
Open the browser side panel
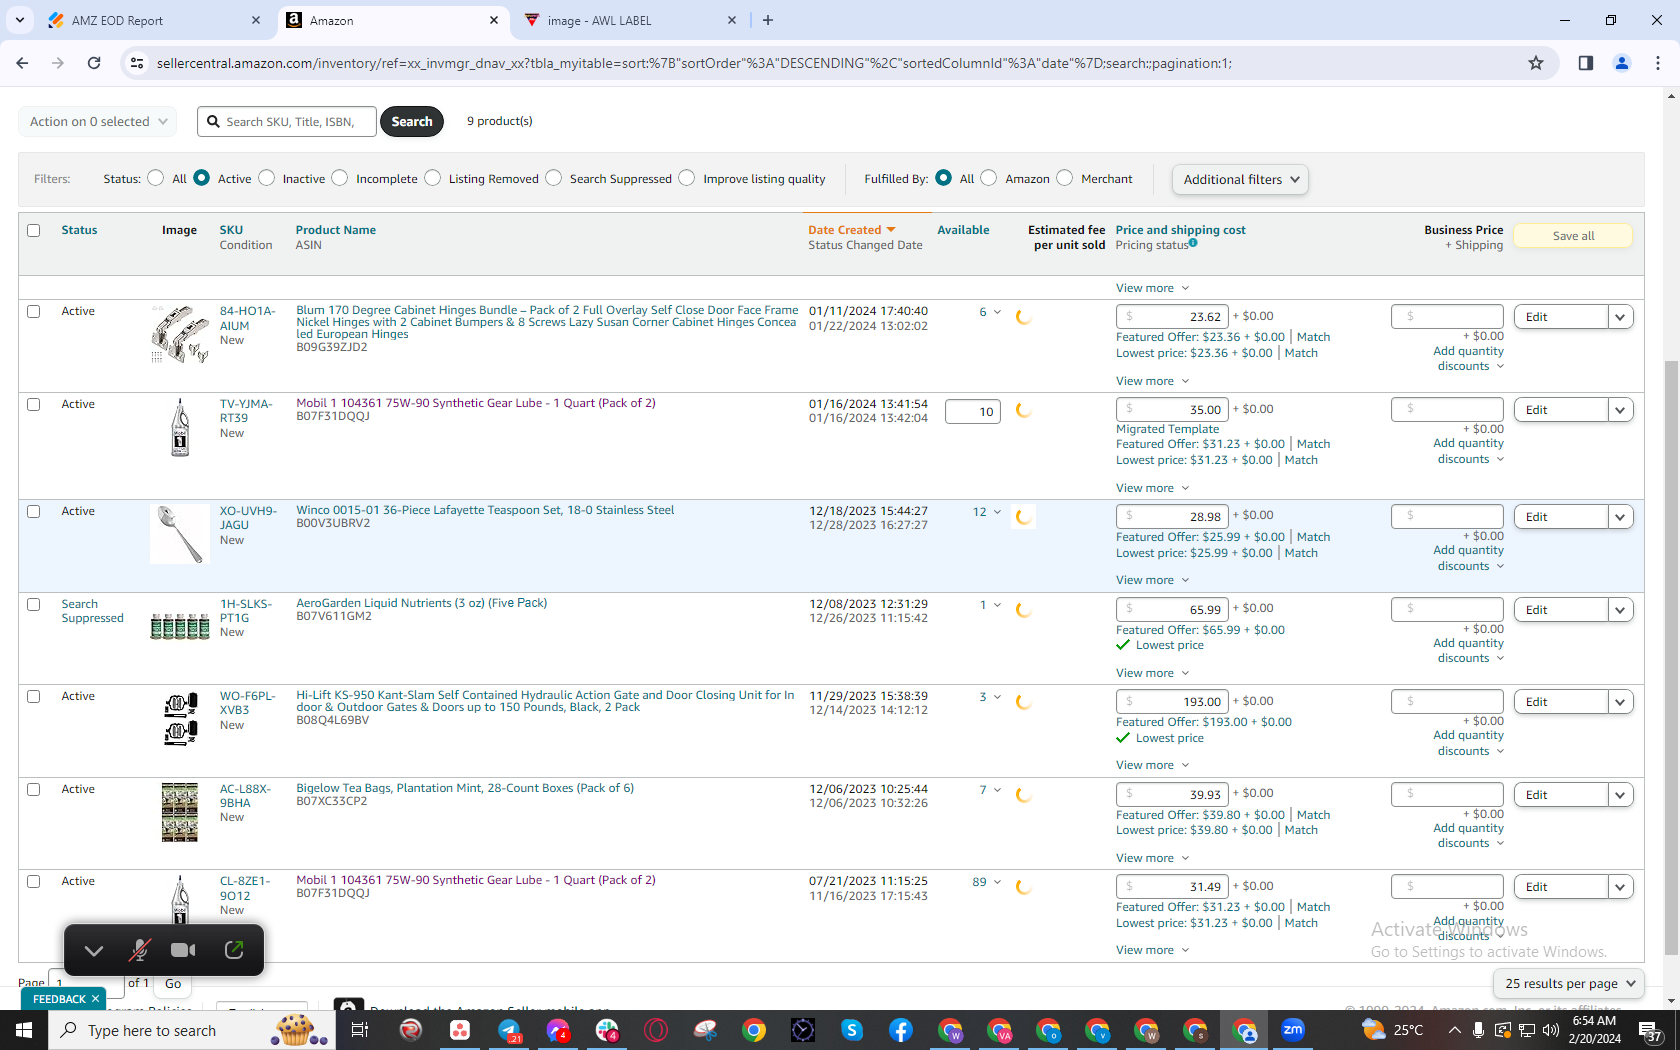[1586, 63]
